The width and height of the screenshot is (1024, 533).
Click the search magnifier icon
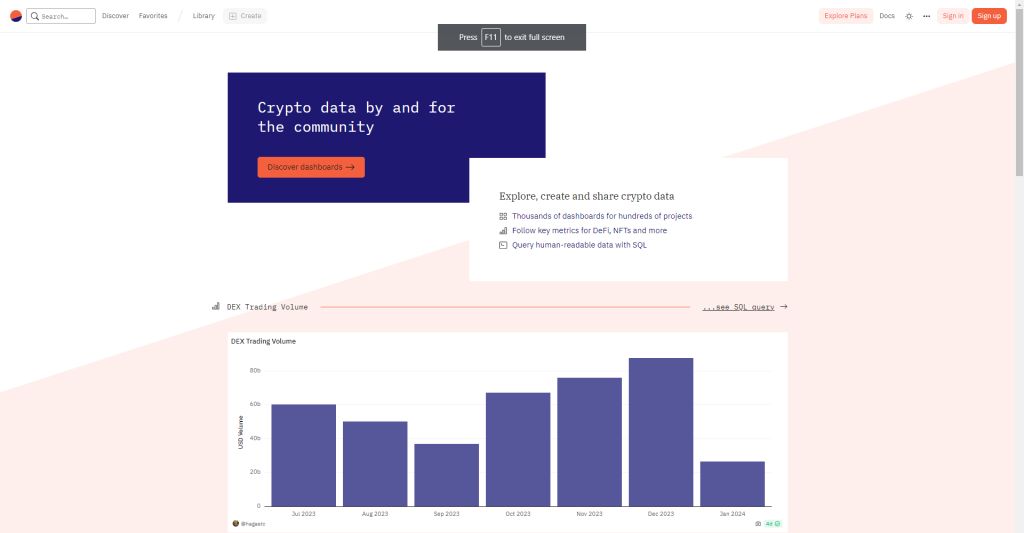pos(34,16)
